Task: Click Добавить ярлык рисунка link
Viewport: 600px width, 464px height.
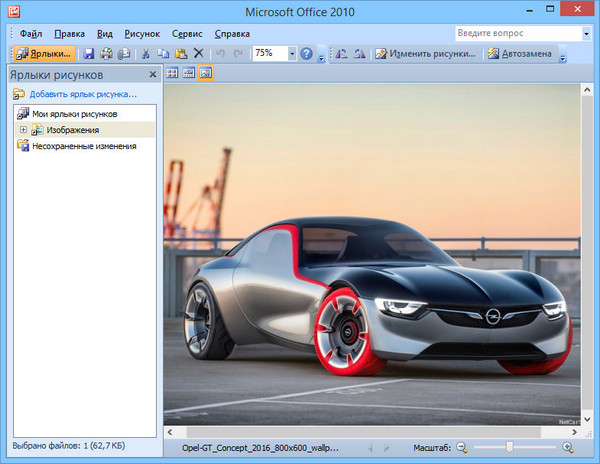Action: [x=82, y=94]
